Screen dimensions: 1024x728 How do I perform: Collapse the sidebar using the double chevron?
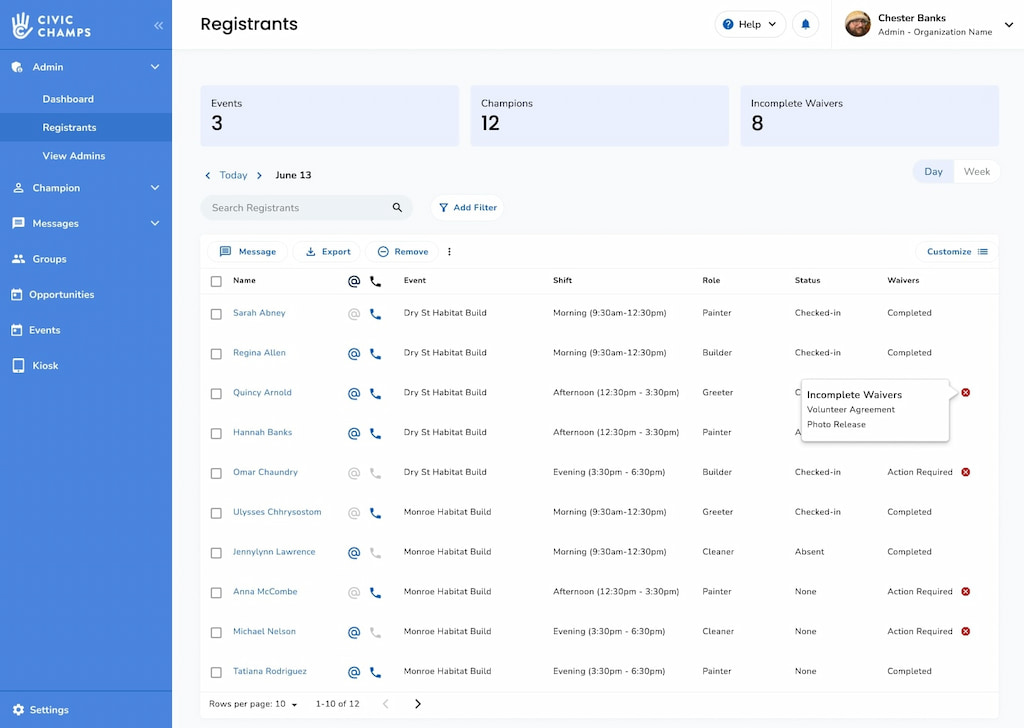[x=157, y=26]
